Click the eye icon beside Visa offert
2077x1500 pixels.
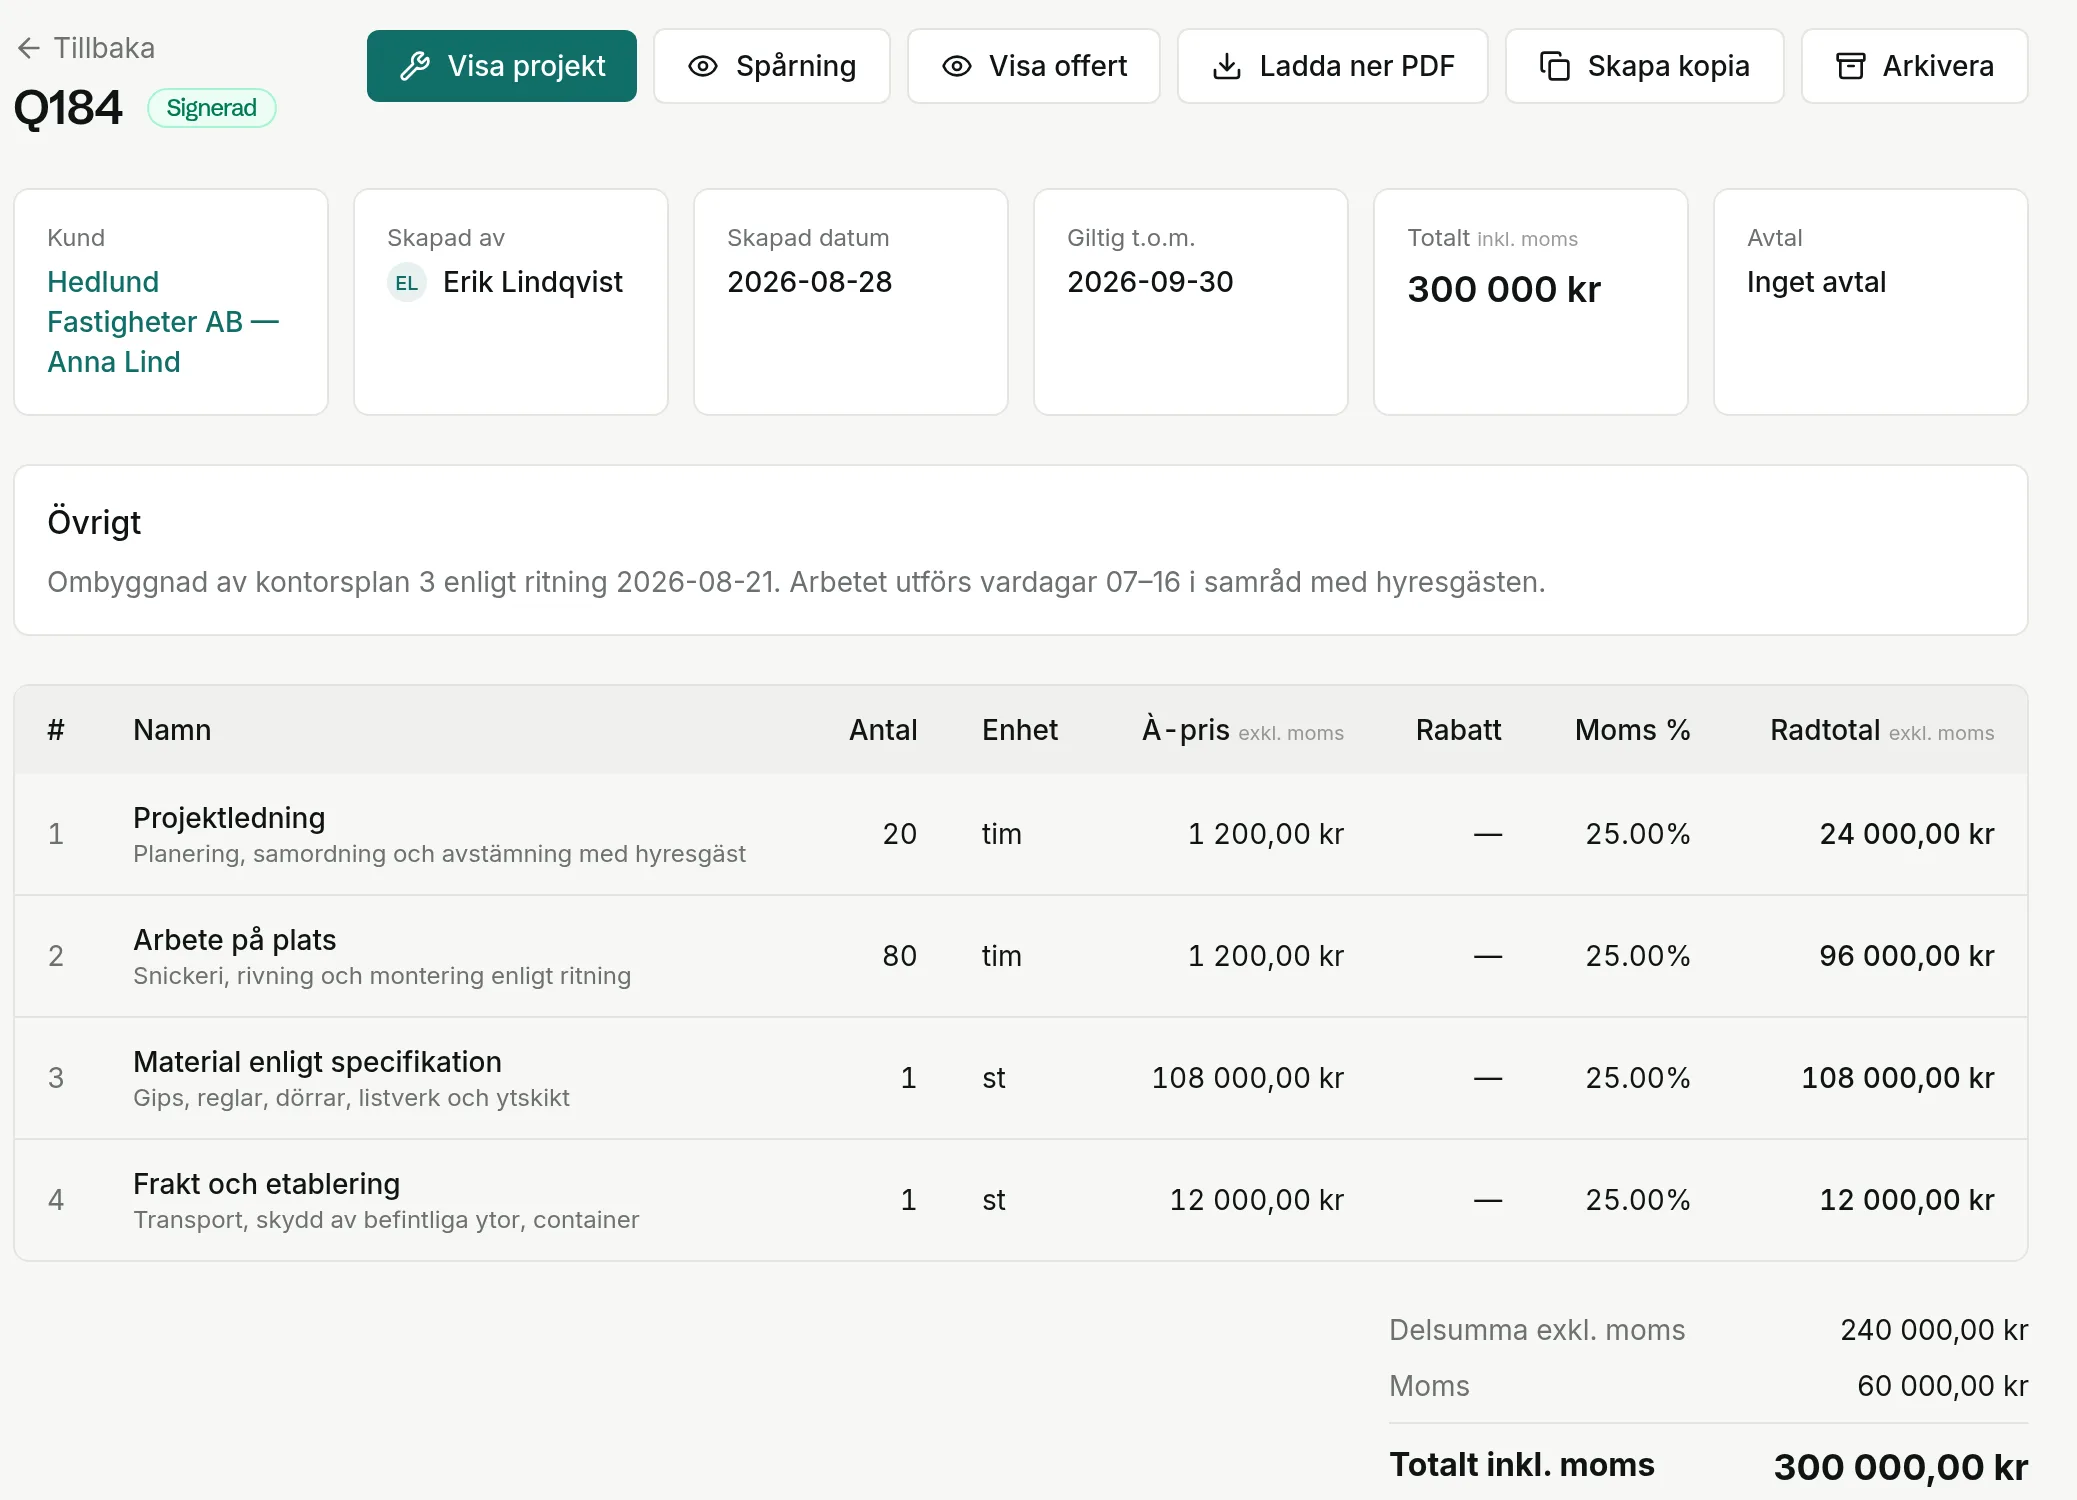tap(957, 66)
